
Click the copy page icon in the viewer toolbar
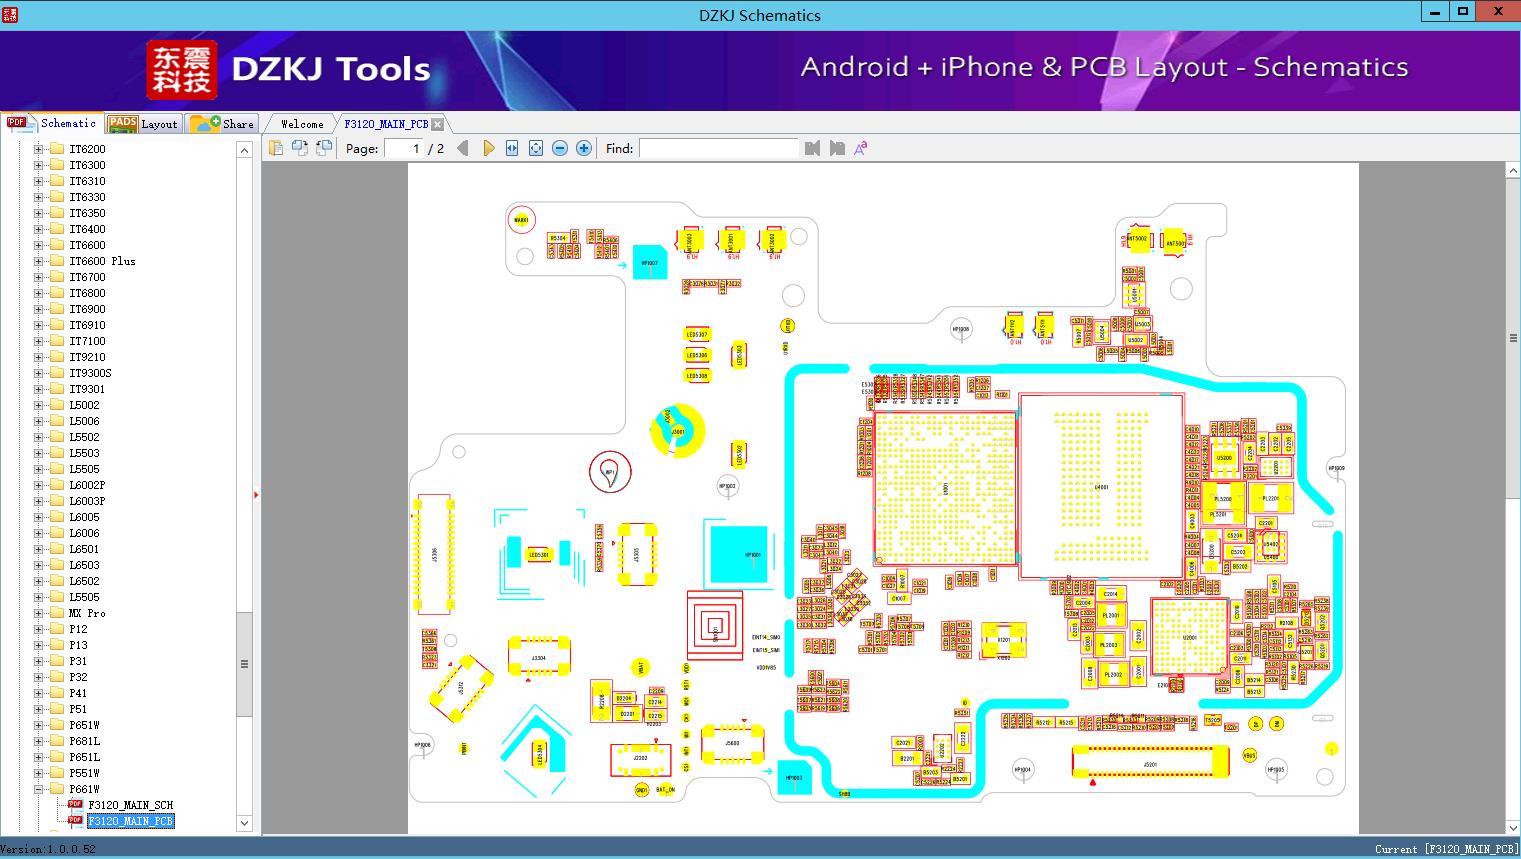tap(275, 148)
